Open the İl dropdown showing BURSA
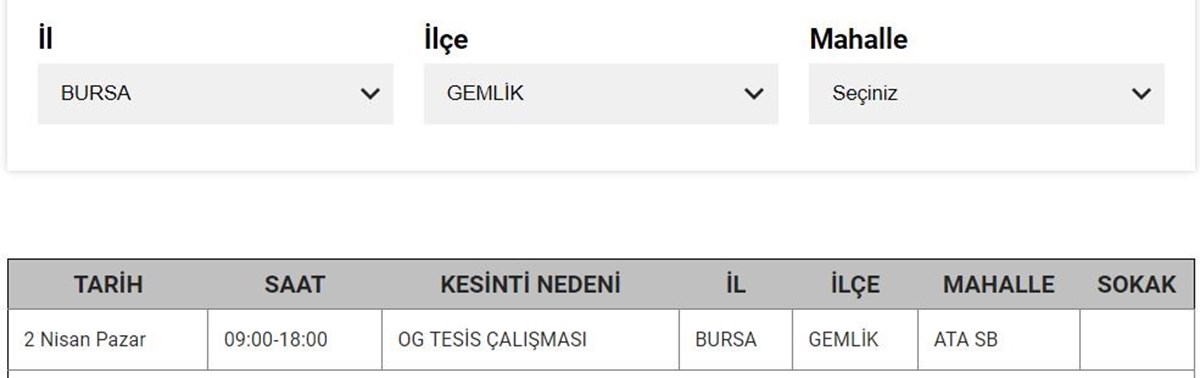Viewport: 1200px width, 378px height. (215, 94)
